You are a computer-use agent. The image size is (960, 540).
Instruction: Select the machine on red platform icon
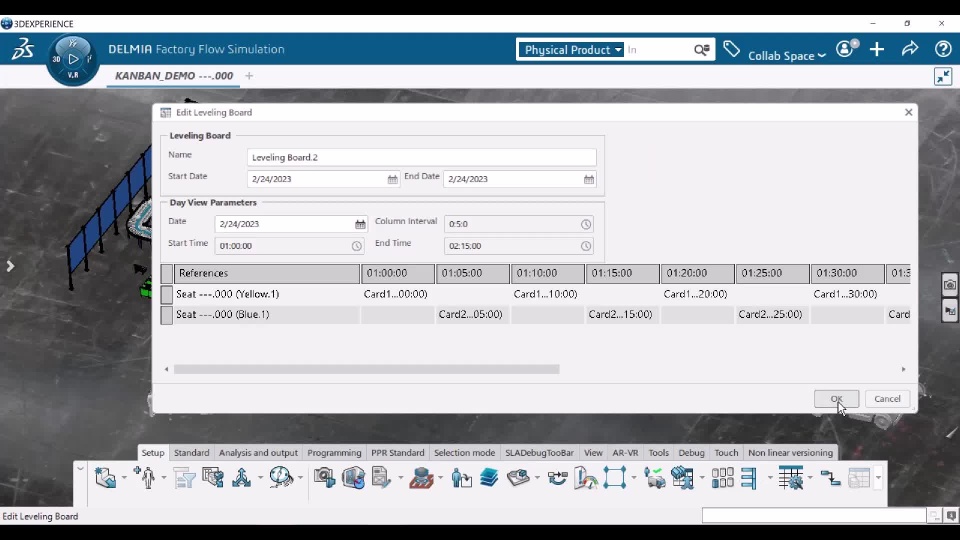(x=421, y=478)
